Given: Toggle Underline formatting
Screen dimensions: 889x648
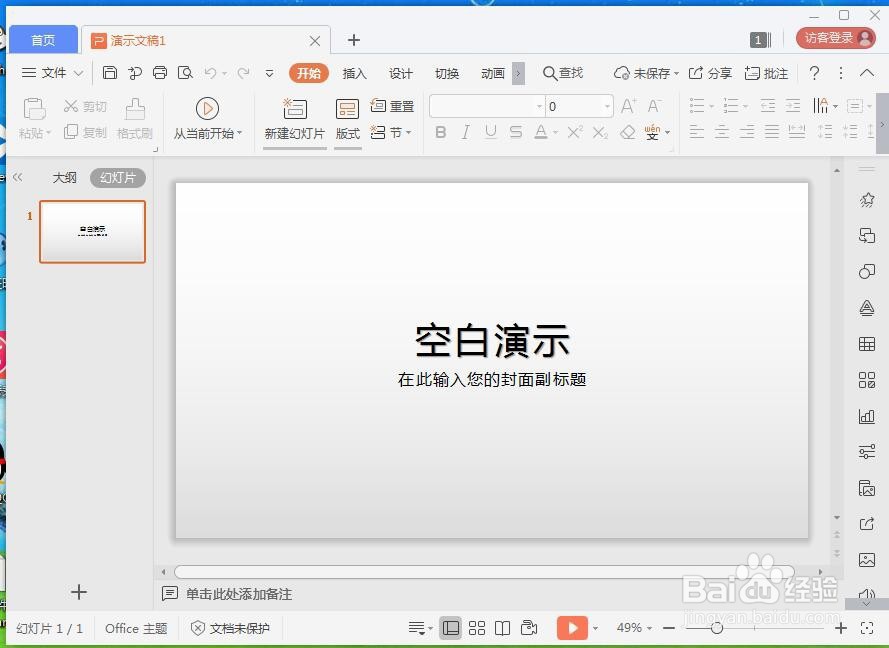Looking at the screenshot, I should point(491,133).
